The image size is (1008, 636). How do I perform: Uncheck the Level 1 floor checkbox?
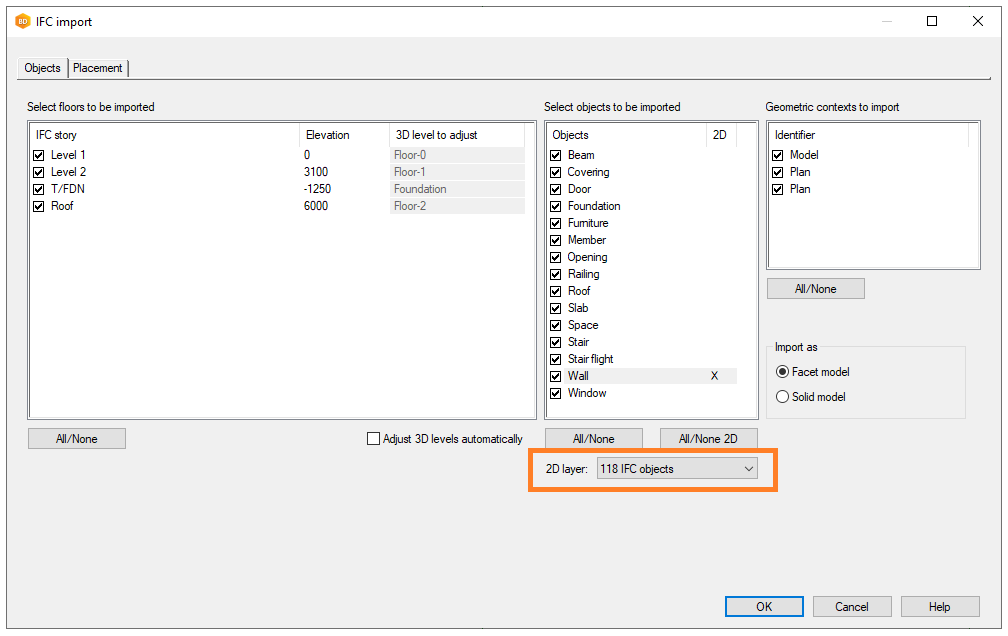coord(39,155)
